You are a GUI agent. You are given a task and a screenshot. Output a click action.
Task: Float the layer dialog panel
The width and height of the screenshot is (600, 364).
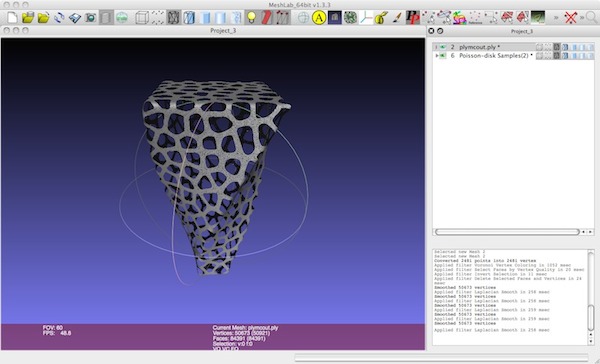coord(440,31)
